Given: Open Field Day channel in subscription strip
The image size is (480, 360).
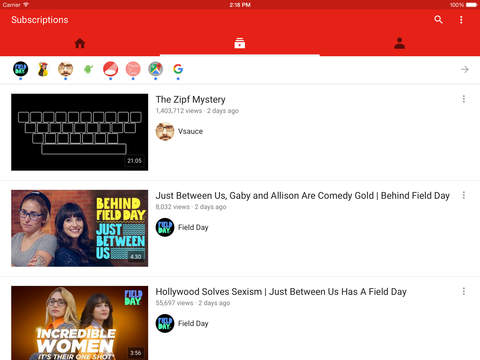Looking at the screenshot, I should [20, 69].
